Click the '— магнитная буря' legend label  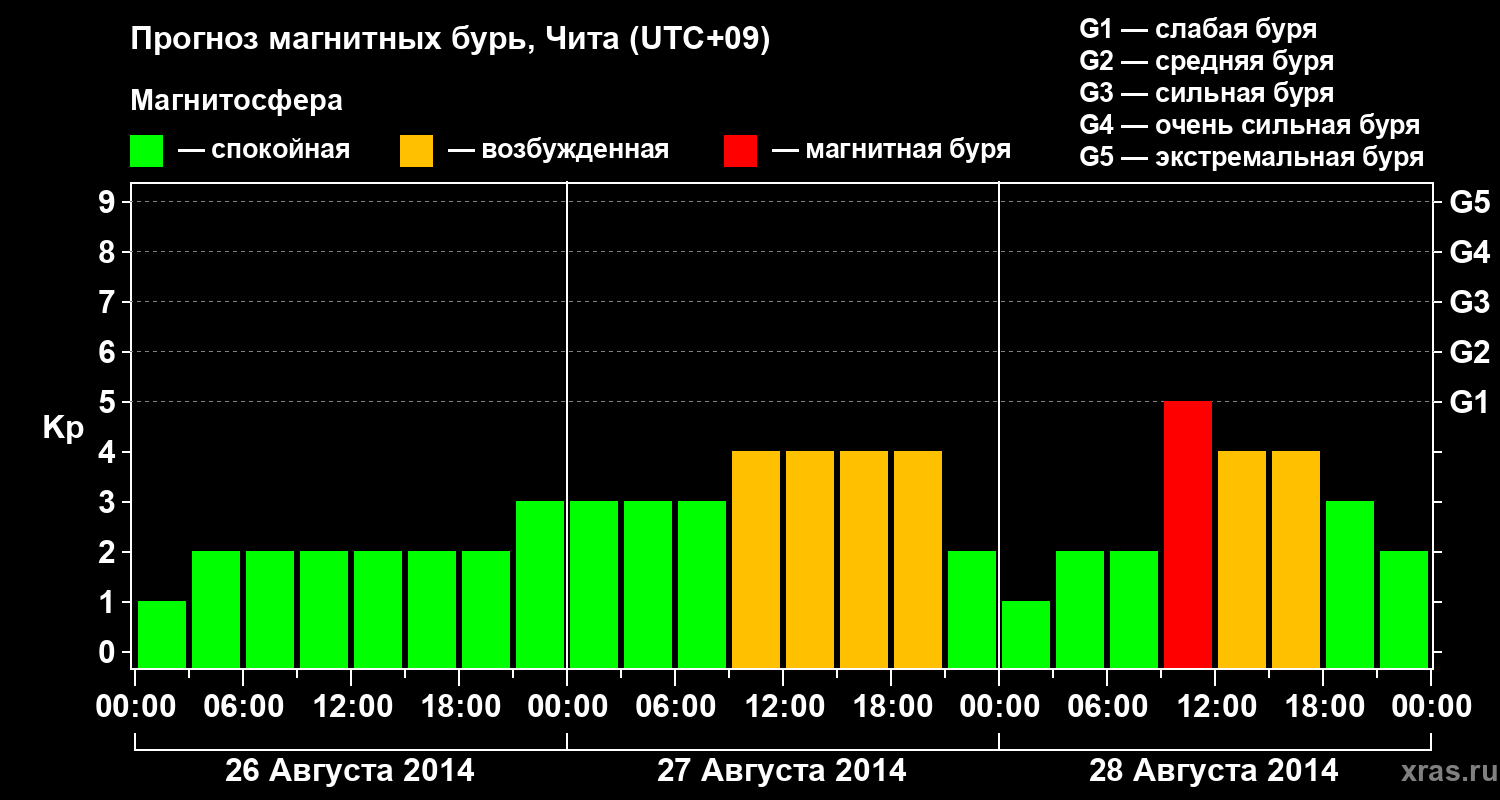click(892, 150)
